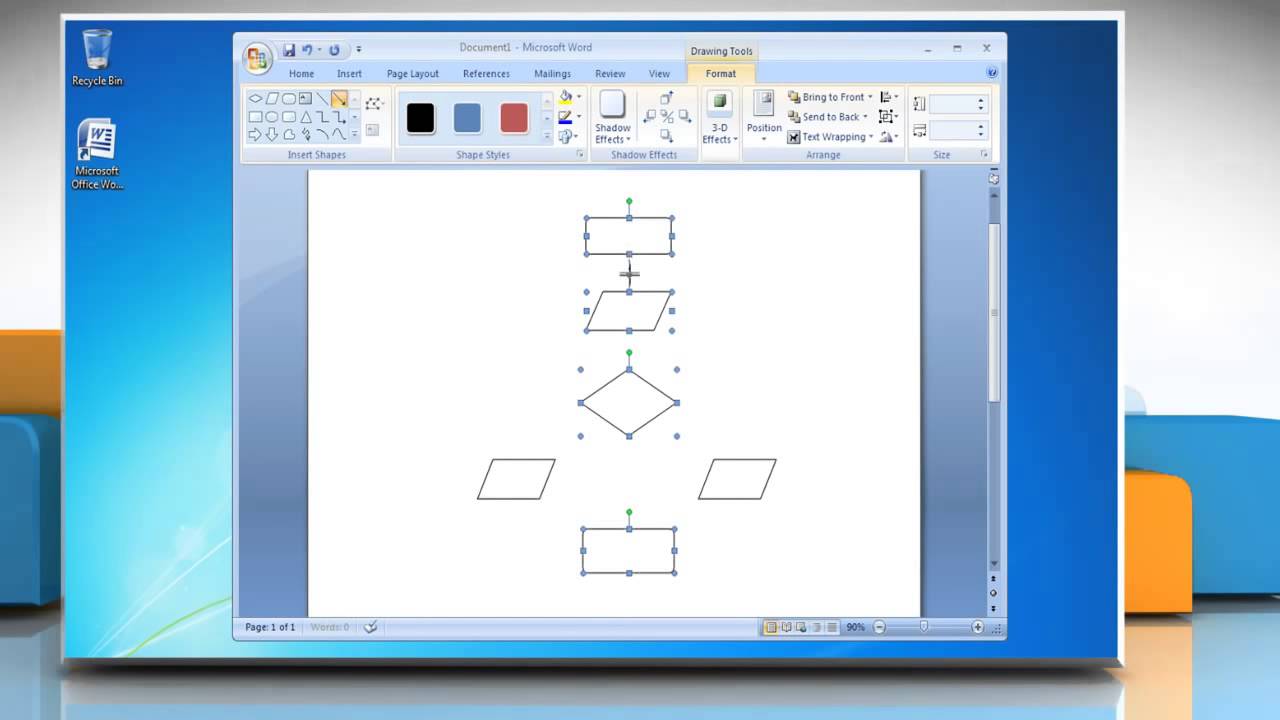The width and height of the screenshot is (1280, 720).
Task: Customize Quick Access Toolbar dropdown
Action: (x=359, y=50)
